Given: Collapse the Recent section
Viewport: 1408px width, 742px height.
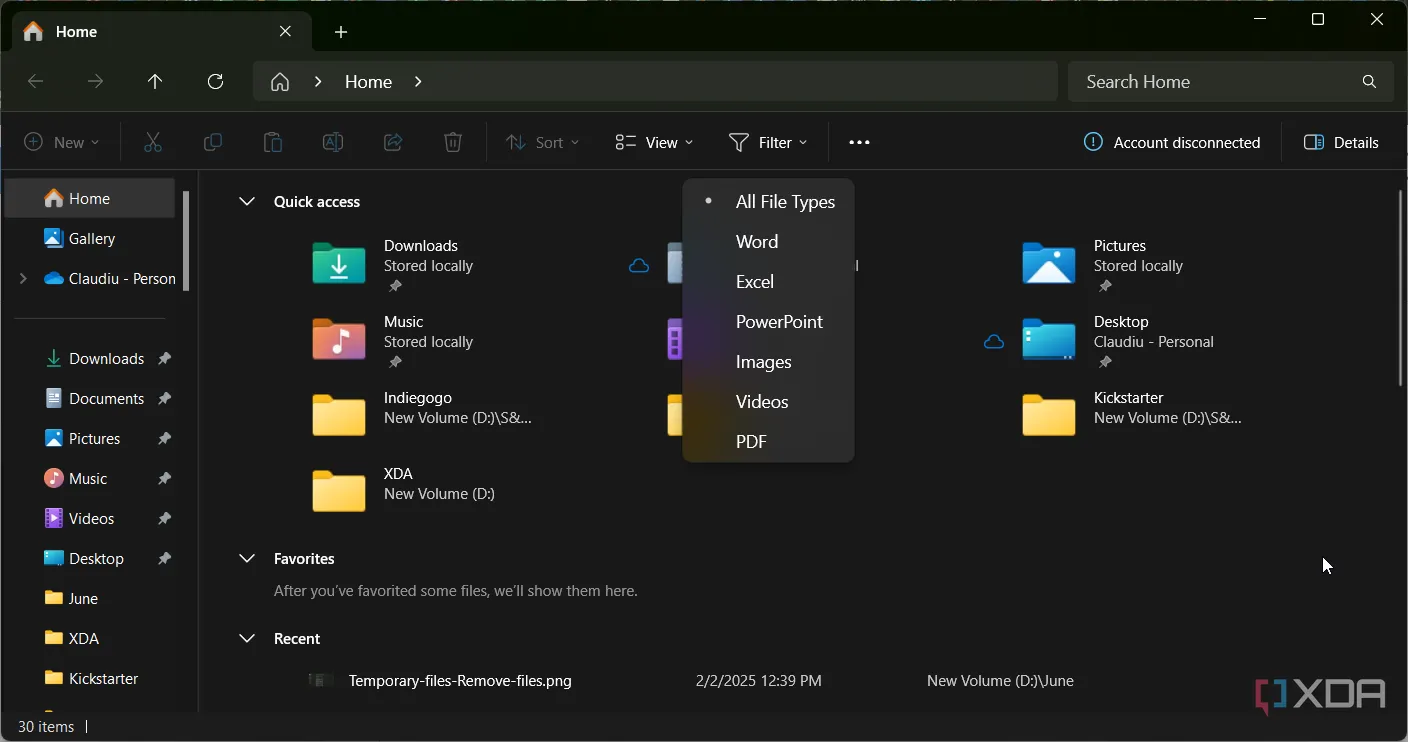Looking at the screenshot, I should tap(247, 638).
